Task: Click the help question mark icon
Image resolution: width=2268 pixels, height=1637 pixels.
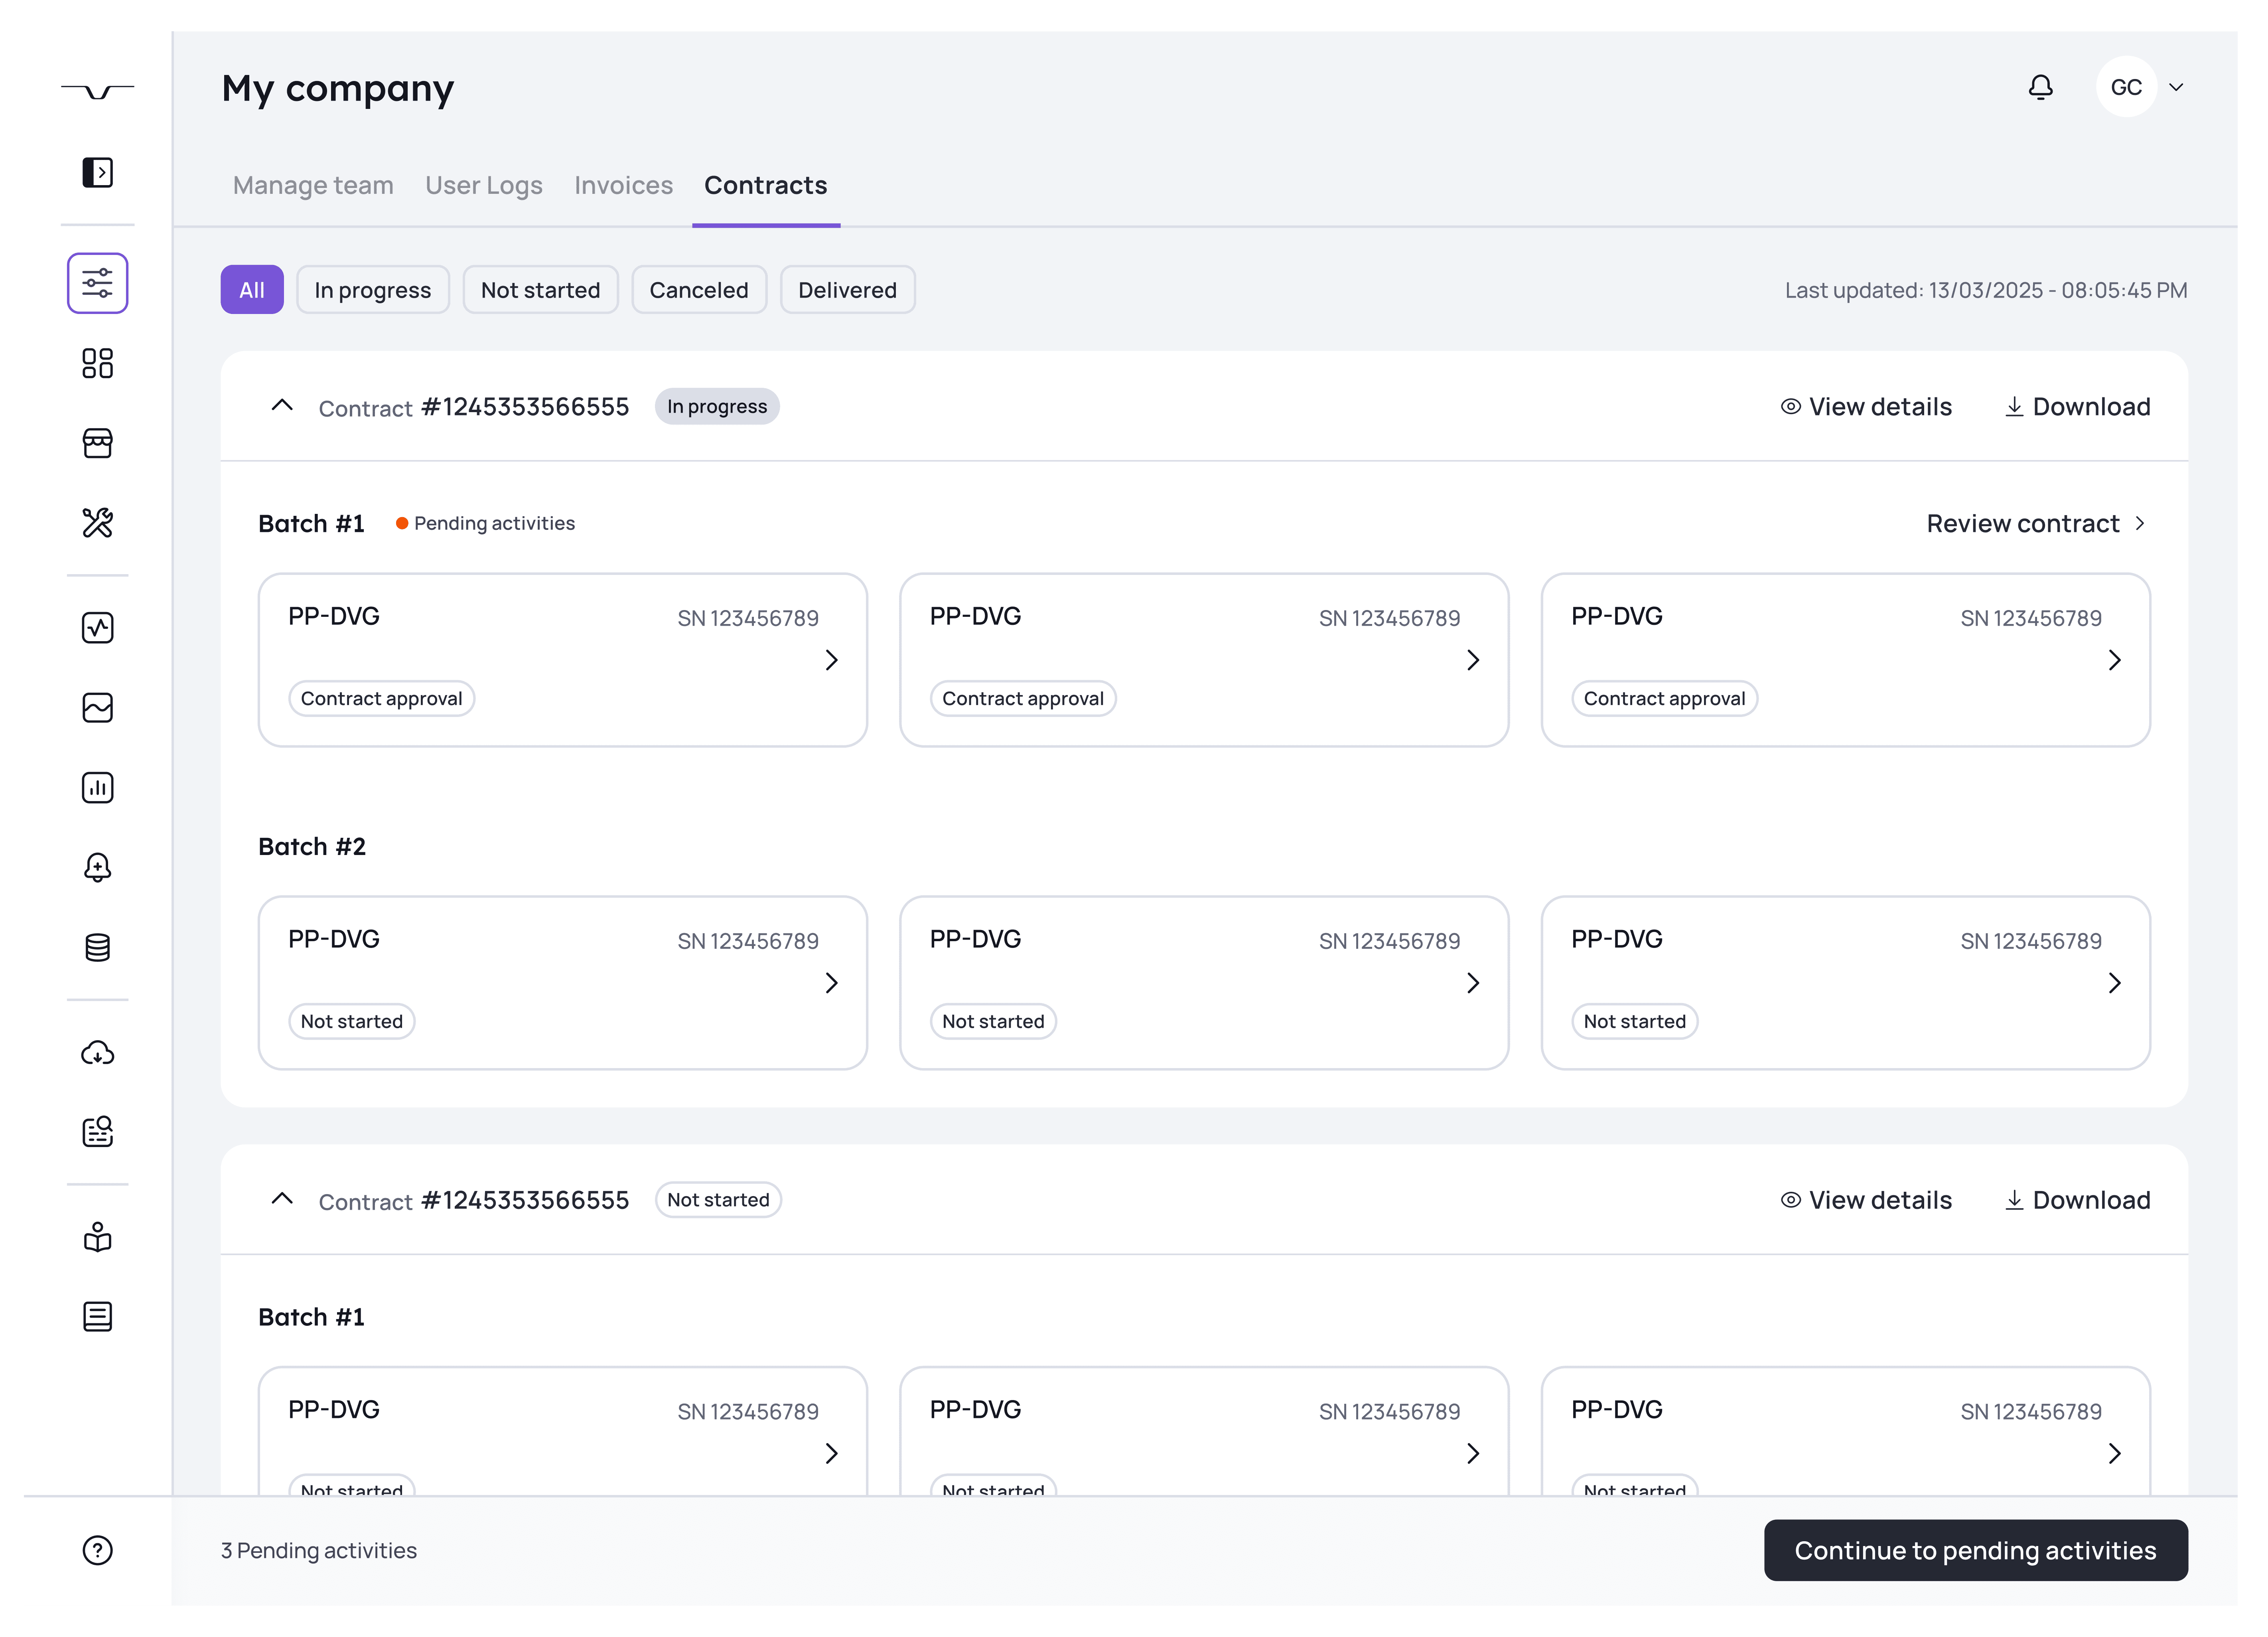Action: (97, 1550)
